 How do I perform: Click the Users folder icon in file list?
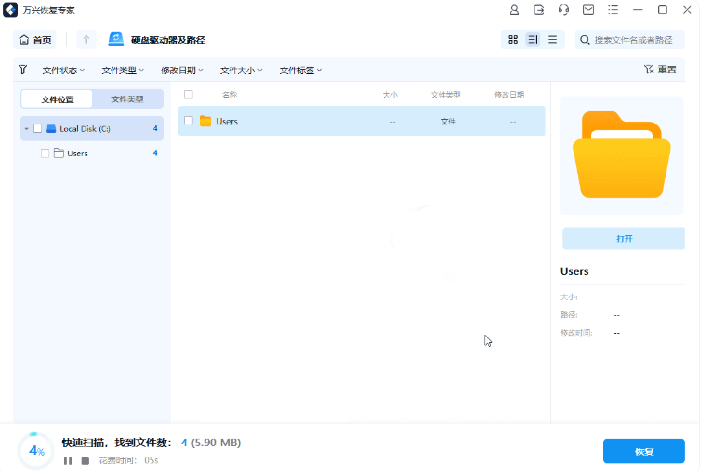(205, 121)
